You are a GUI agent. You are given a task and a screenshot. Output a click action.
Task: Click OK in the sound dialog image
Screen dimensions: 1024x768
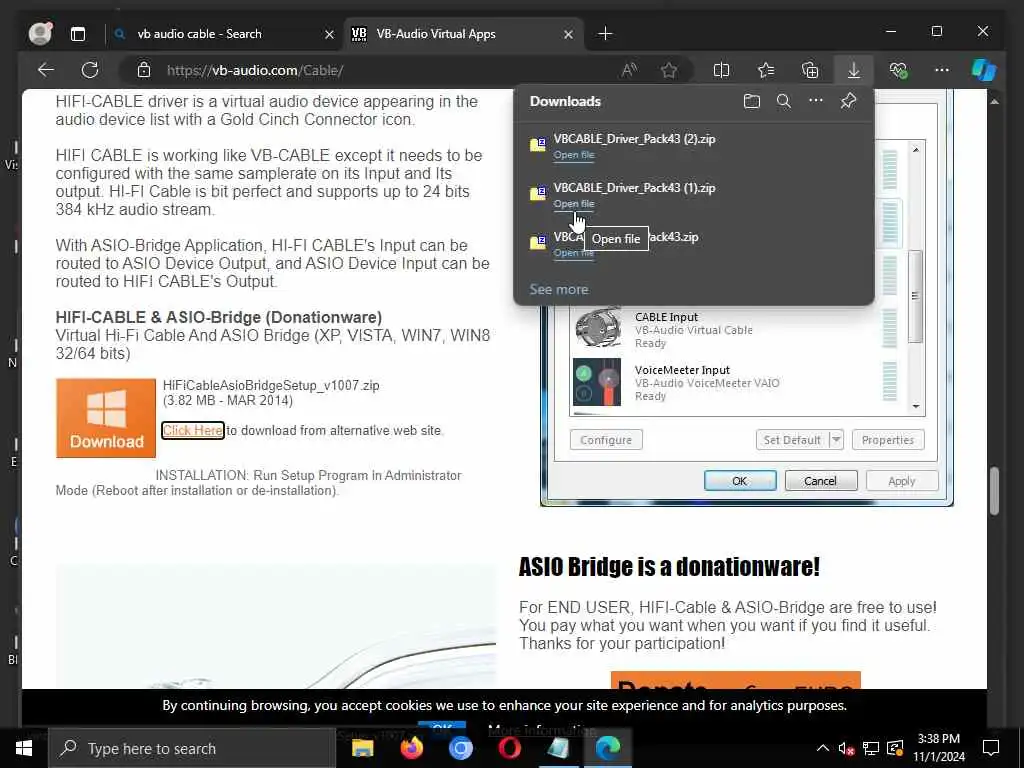coord(740,481)
